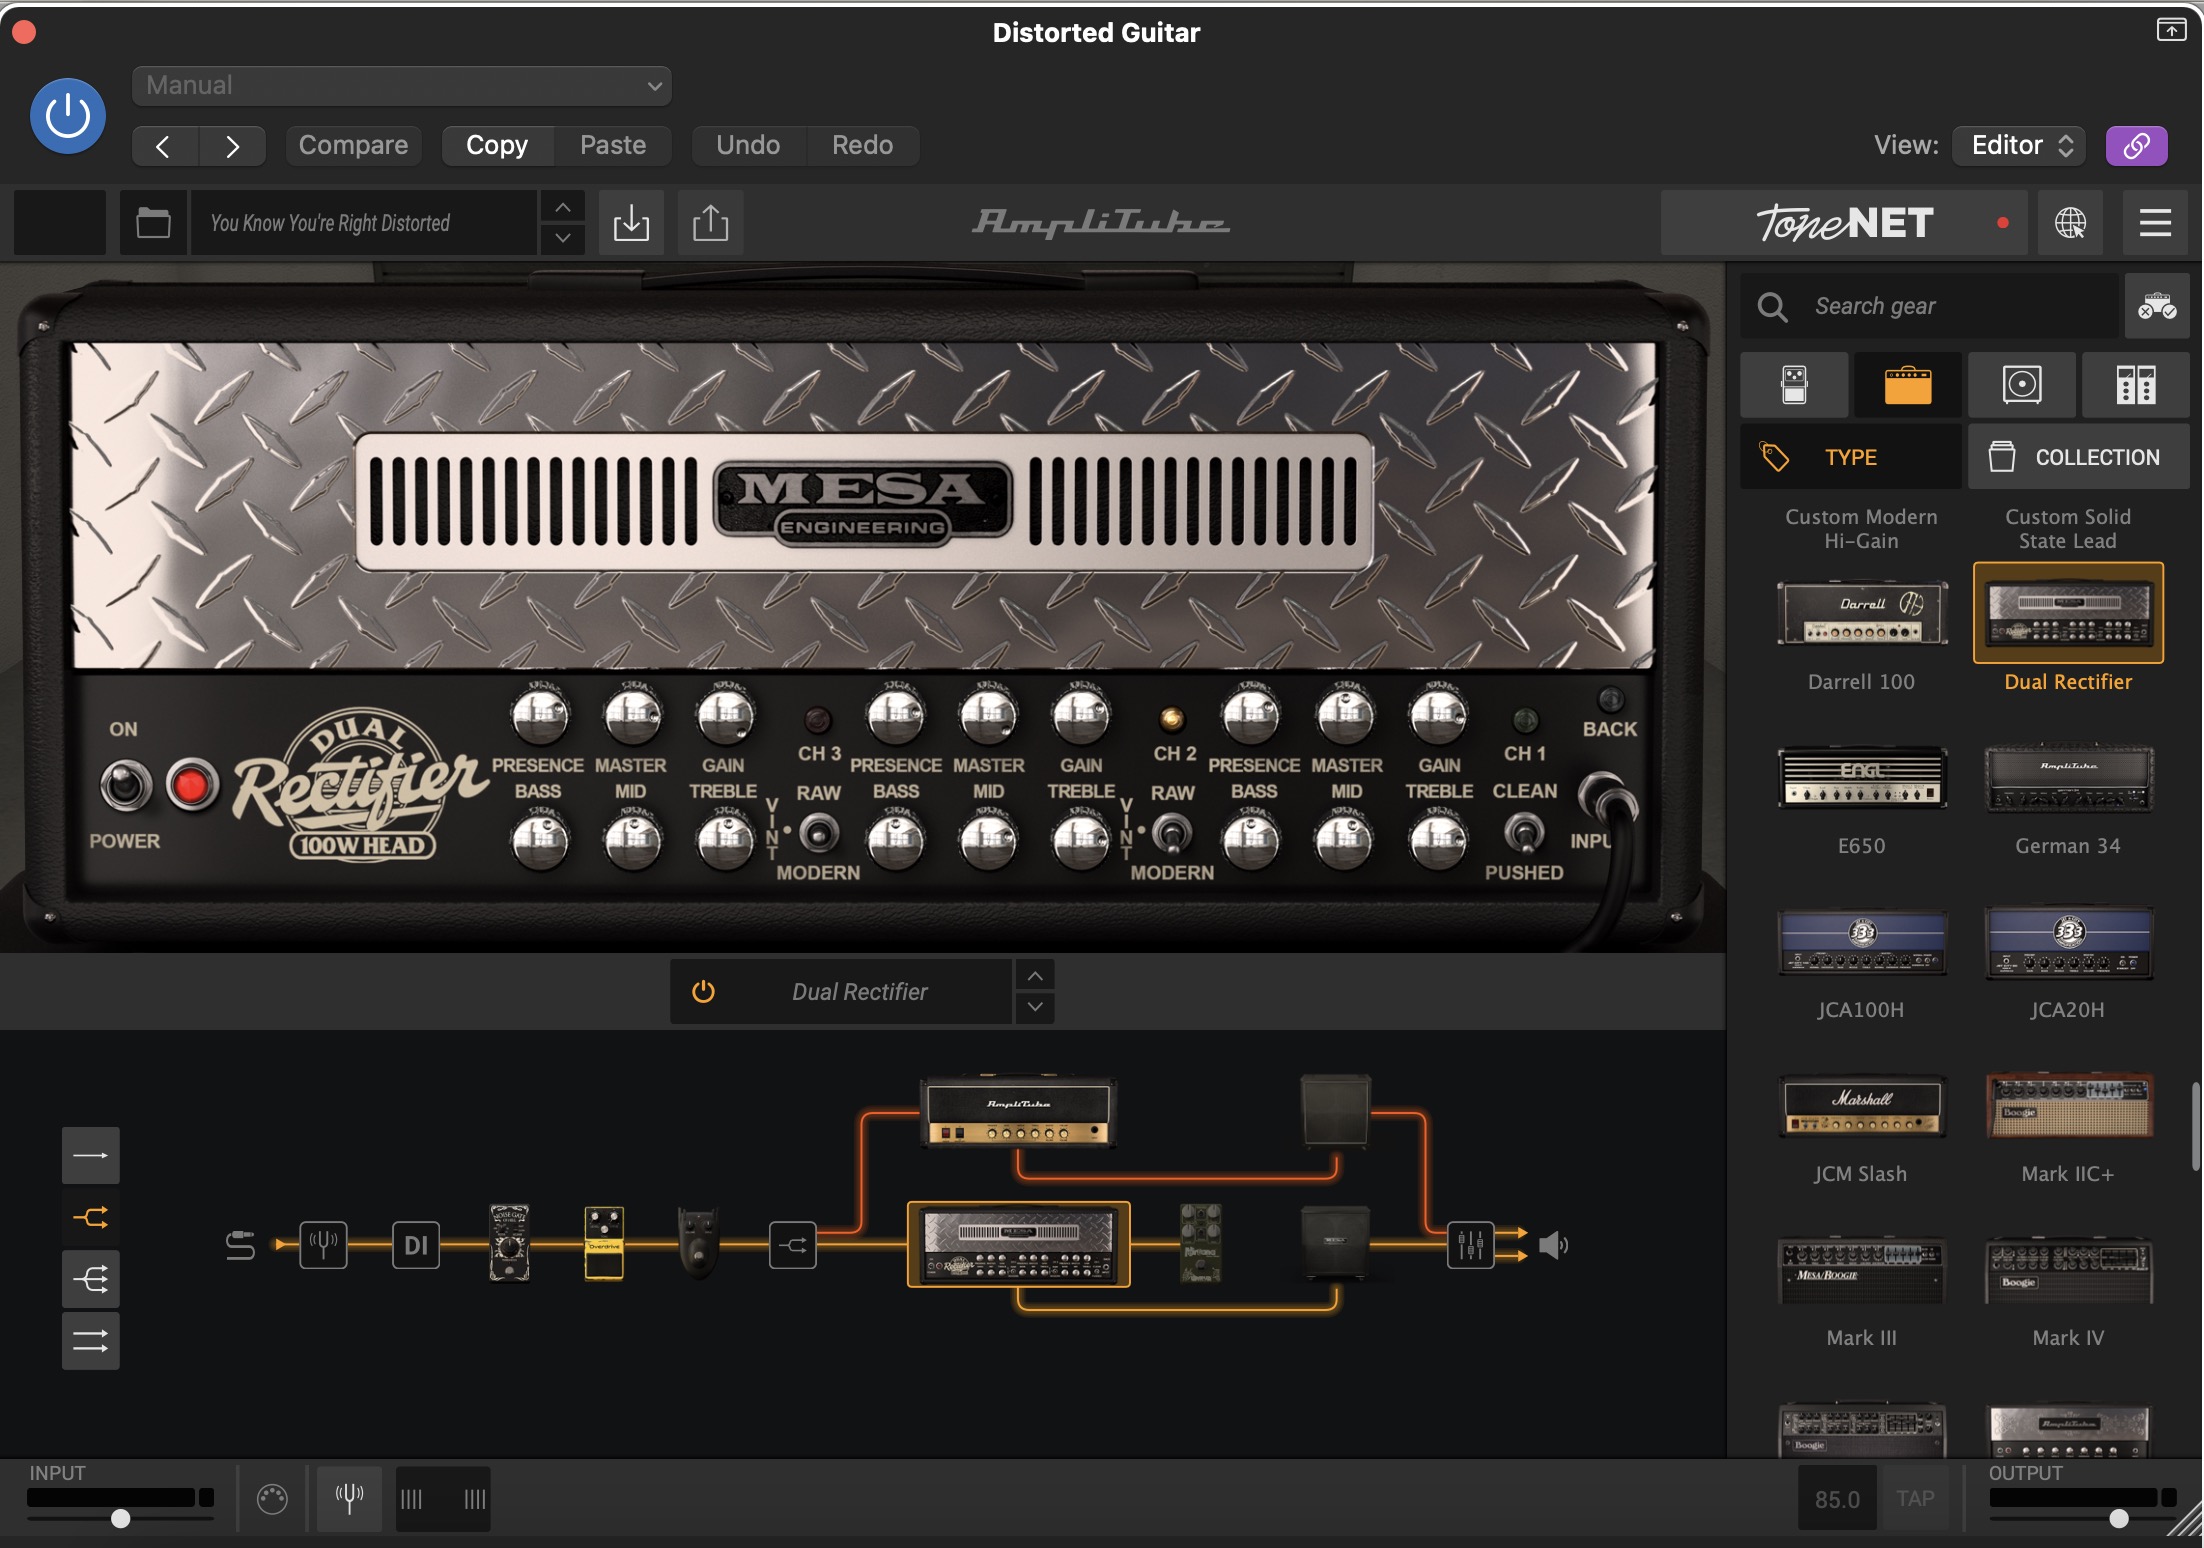Select channel CH 1 LED
The height and width of the screenshot is (1548, 2204).
[1525, 719]
